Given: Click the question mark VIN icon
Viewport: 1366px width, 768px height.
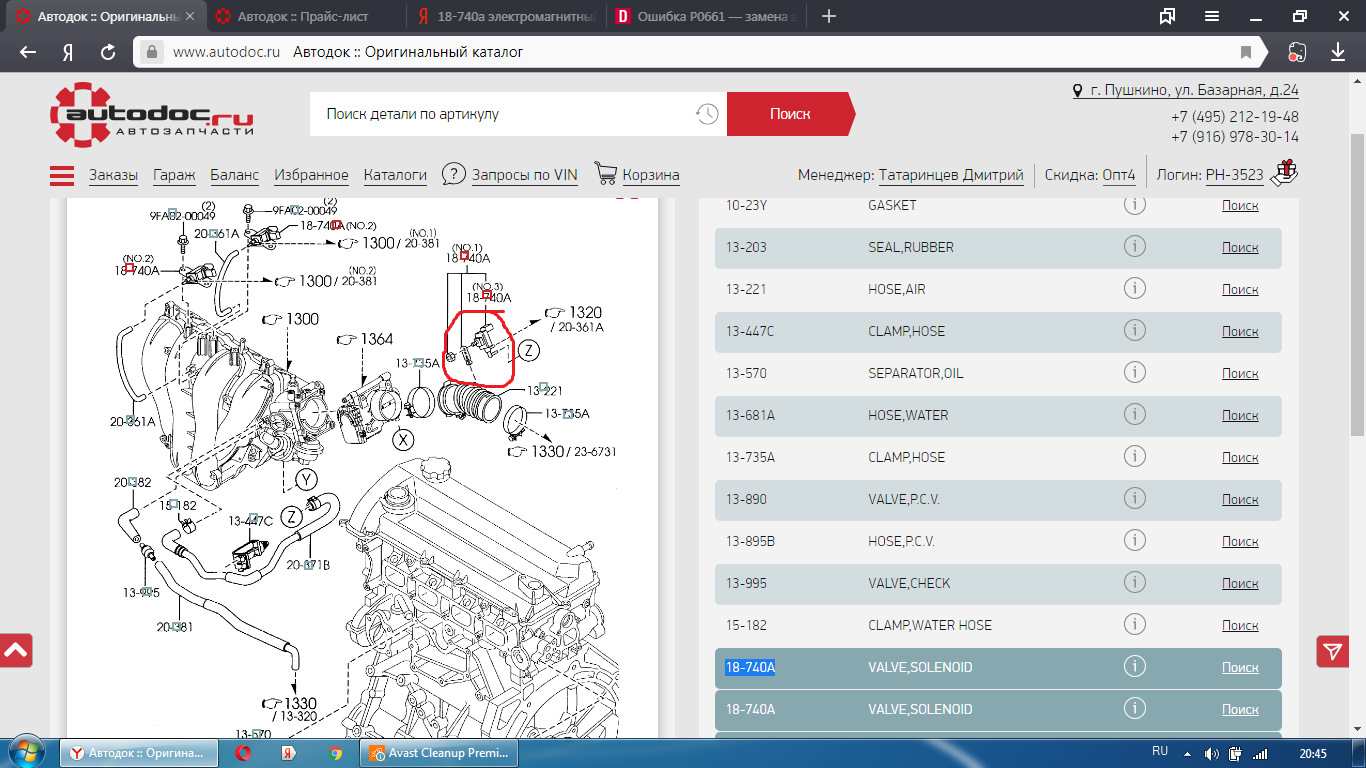Looking at the screenshot, I should pos(454,174).
